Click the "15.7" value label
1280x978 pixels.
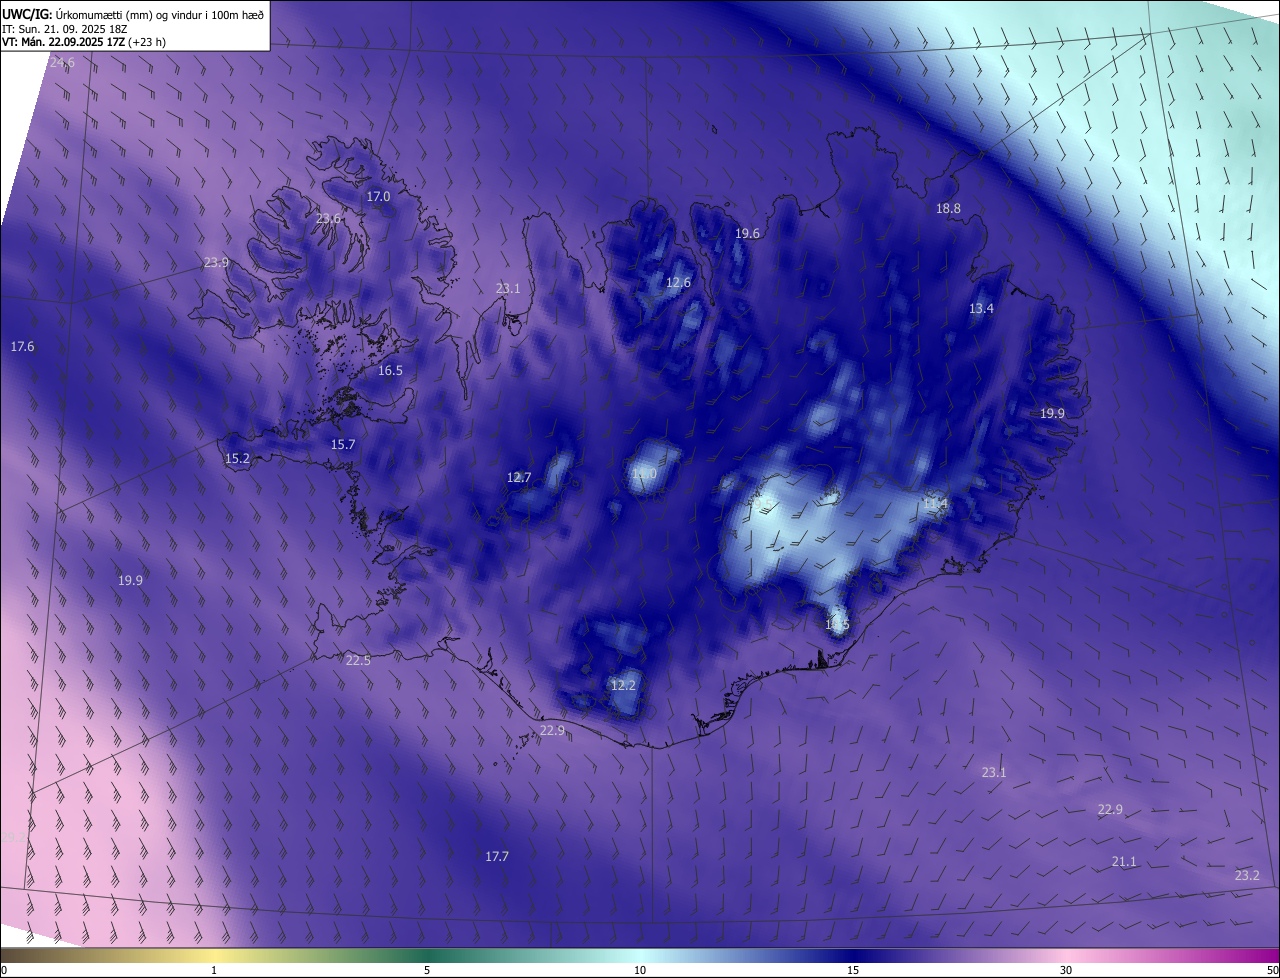coord(343,445)
